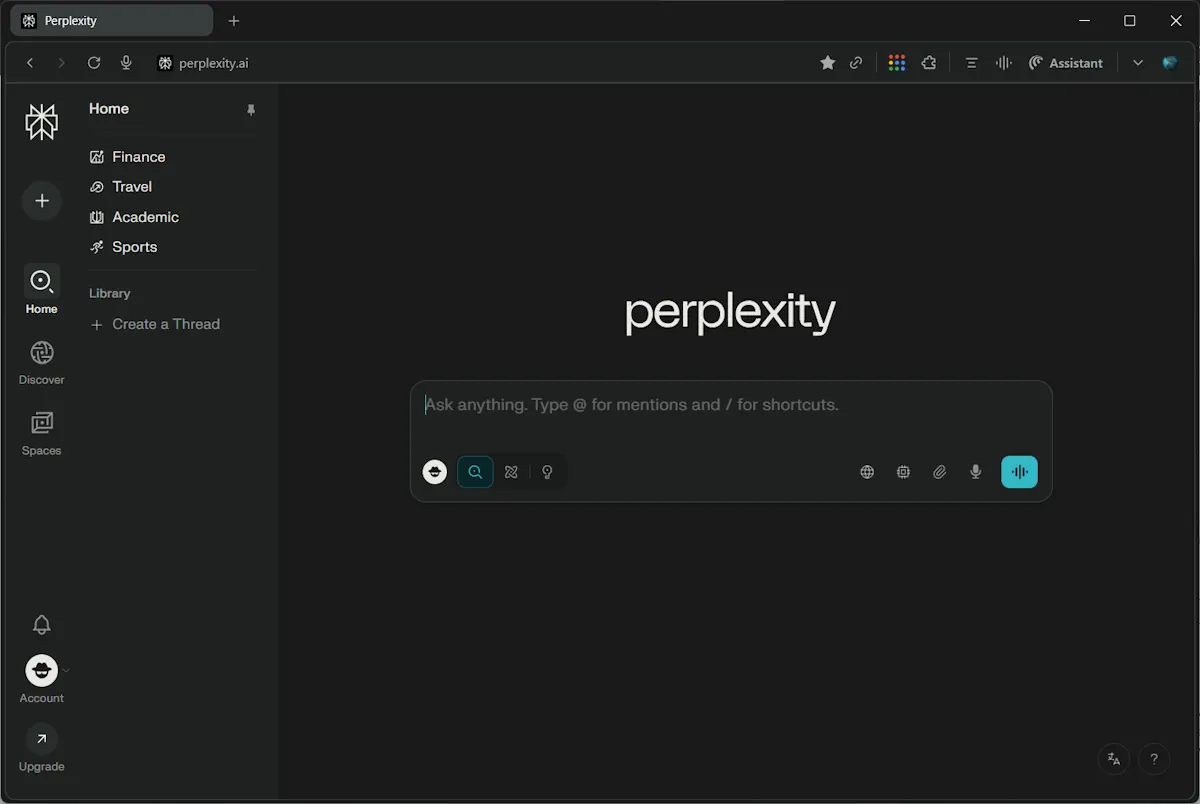Click the toolbar voice waveform icon
This screenshot has height=804, width=1200.
[1003, 63]
